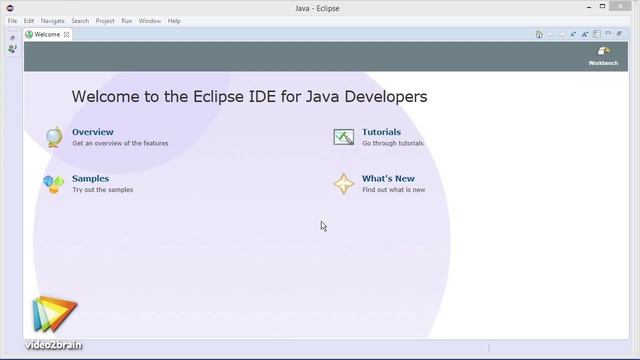Open the Search menu
The width and height of the screenshot is (640, 360).
point(80,21)
